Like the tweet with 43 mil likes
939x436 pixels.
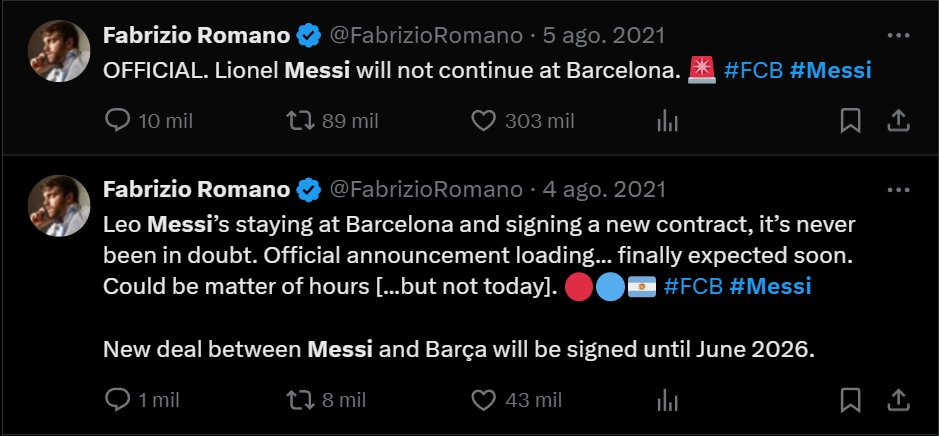(483, 399)
